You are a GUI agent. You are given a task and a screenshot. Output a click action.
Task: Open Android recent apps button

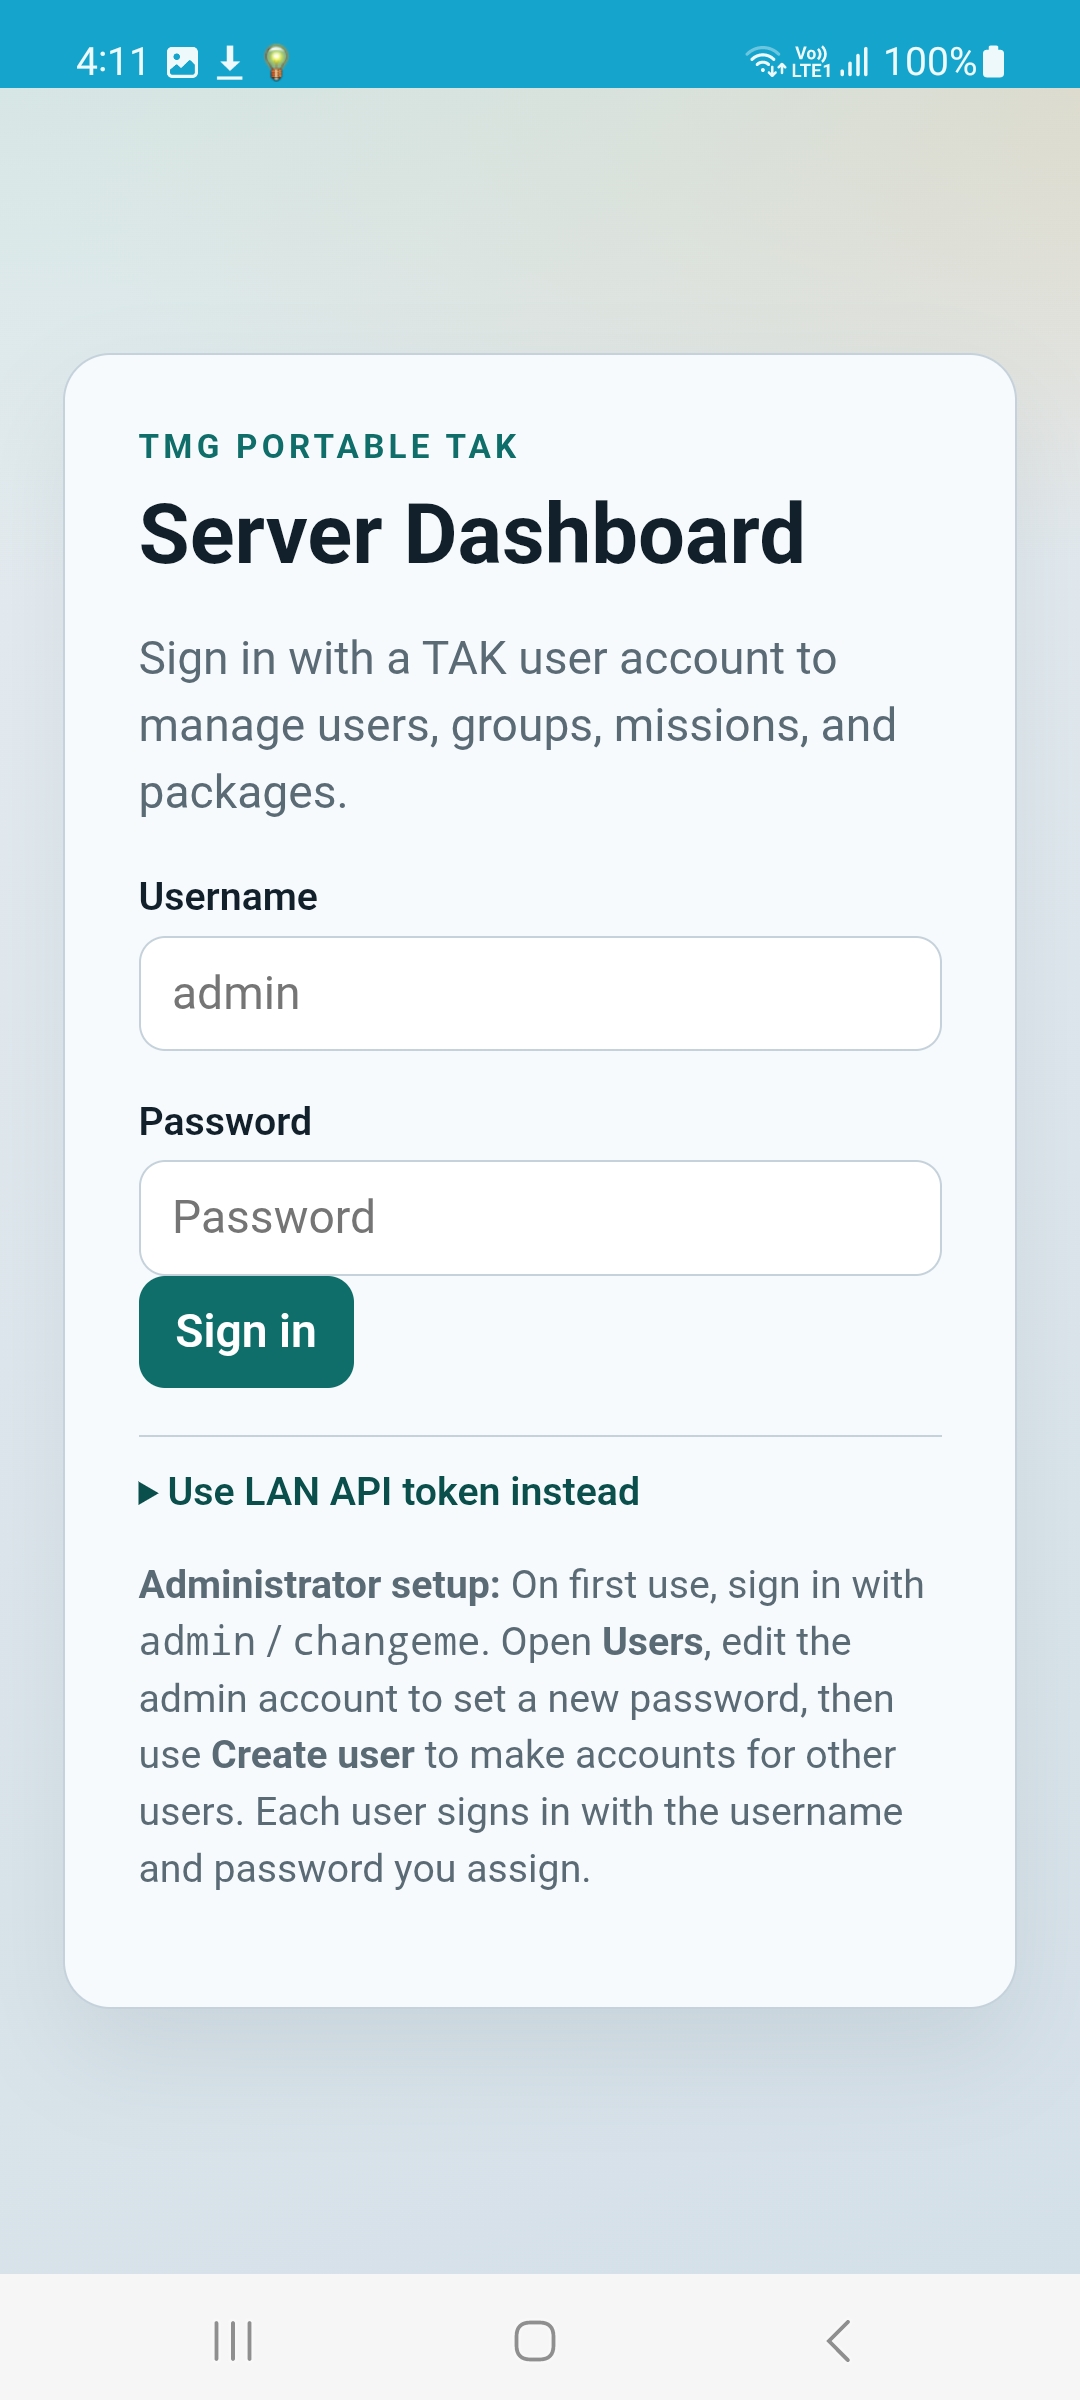pos(233,2341)
